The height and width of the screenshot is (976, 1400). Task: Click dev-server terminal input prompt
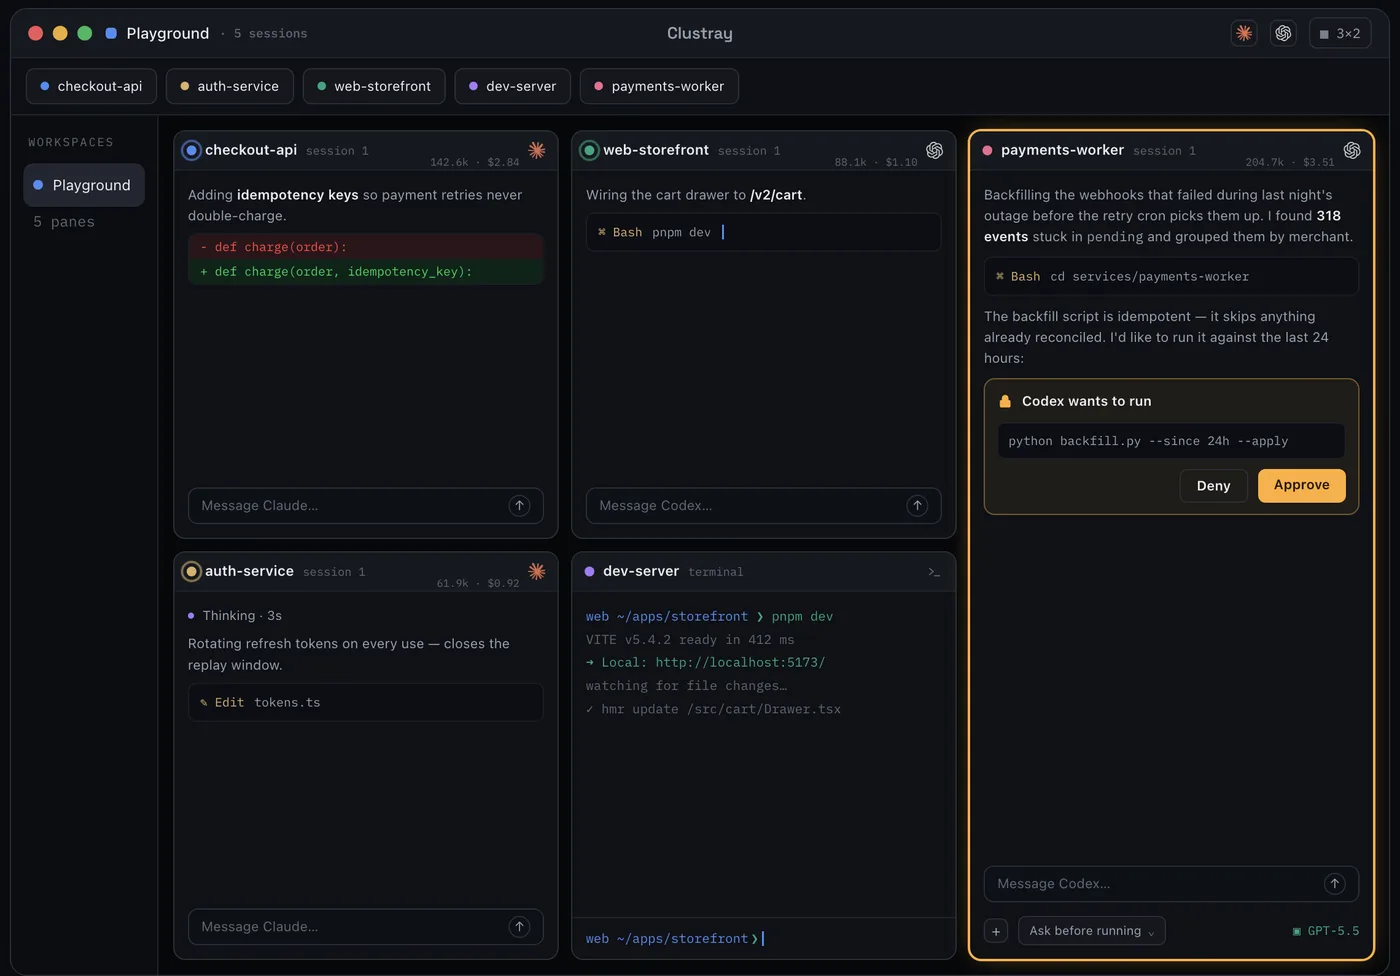(763, 939)
